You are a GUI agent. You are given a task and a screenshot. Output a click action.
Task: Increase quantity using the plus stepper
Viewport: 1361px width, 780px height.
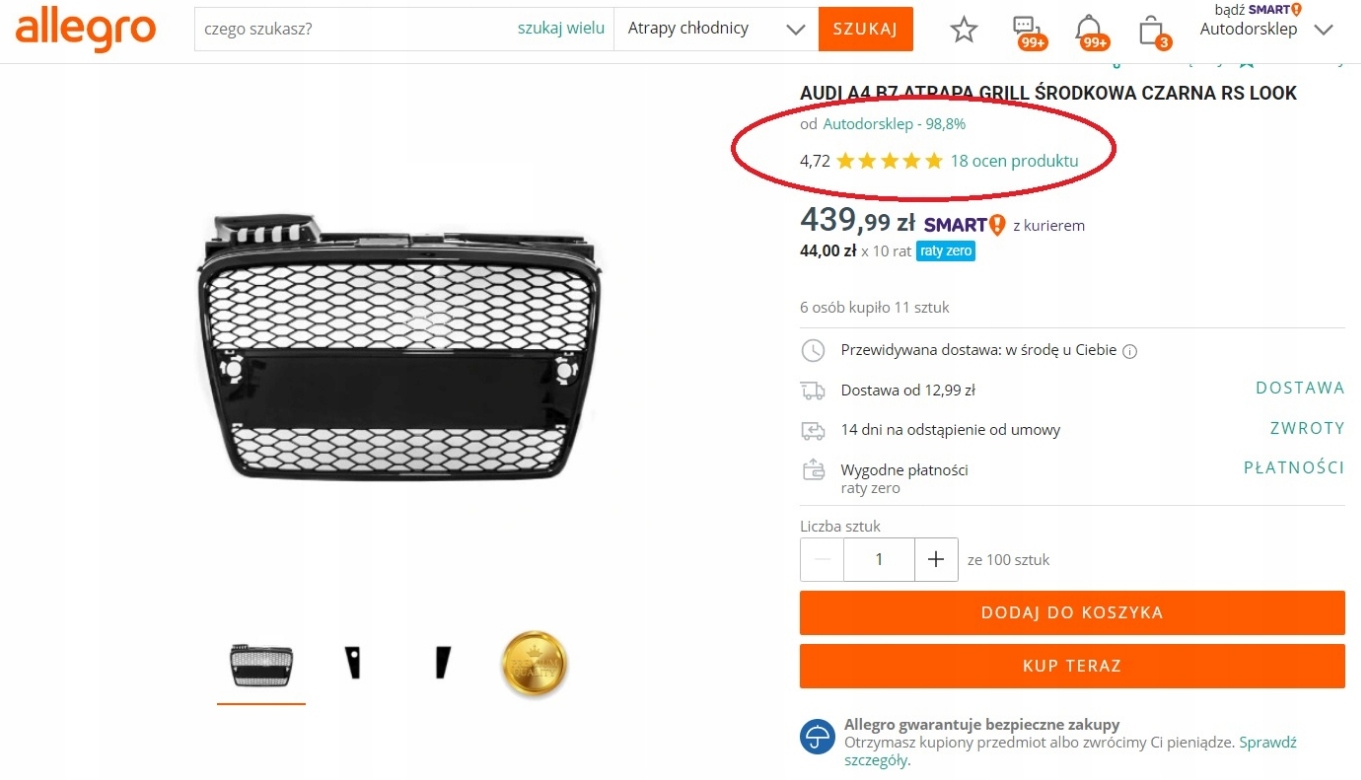tap(936, 559)
